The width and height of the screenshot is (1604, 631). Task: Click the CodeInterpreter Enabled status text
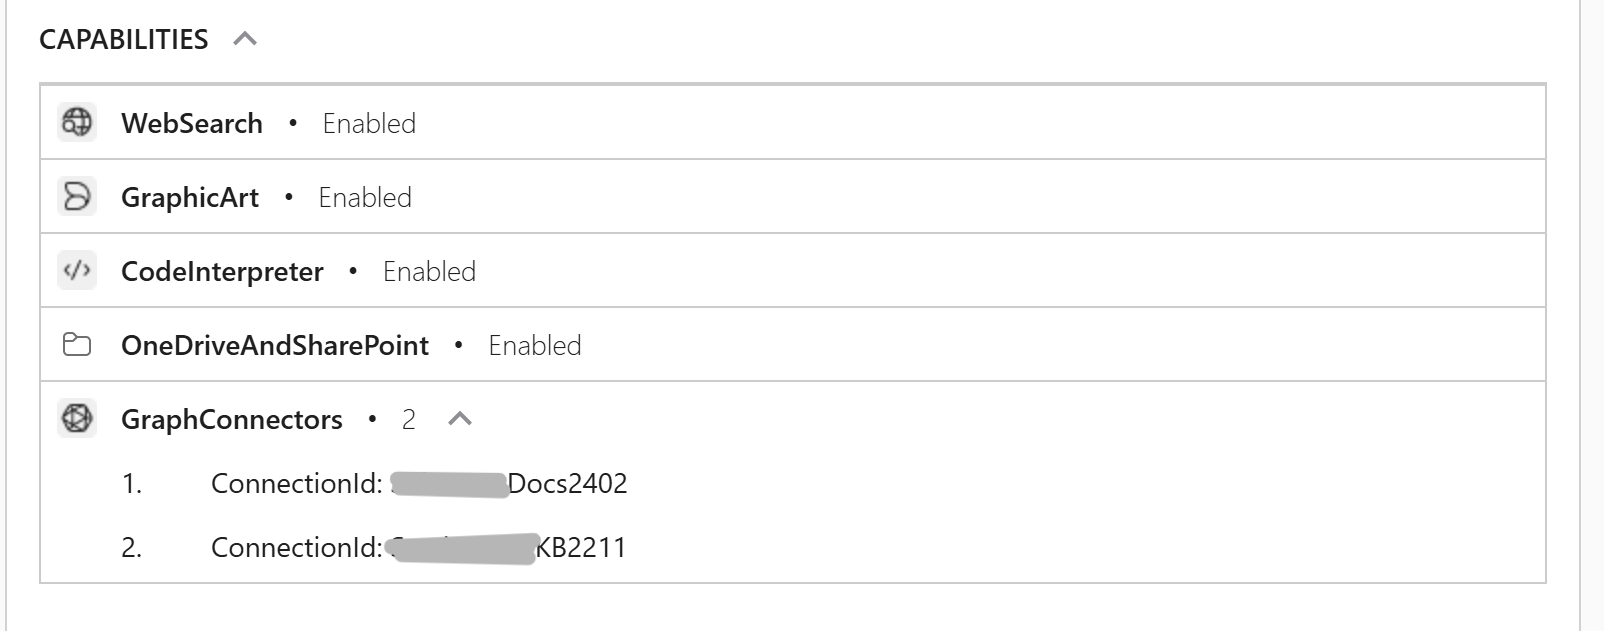[x=429, y=271]
